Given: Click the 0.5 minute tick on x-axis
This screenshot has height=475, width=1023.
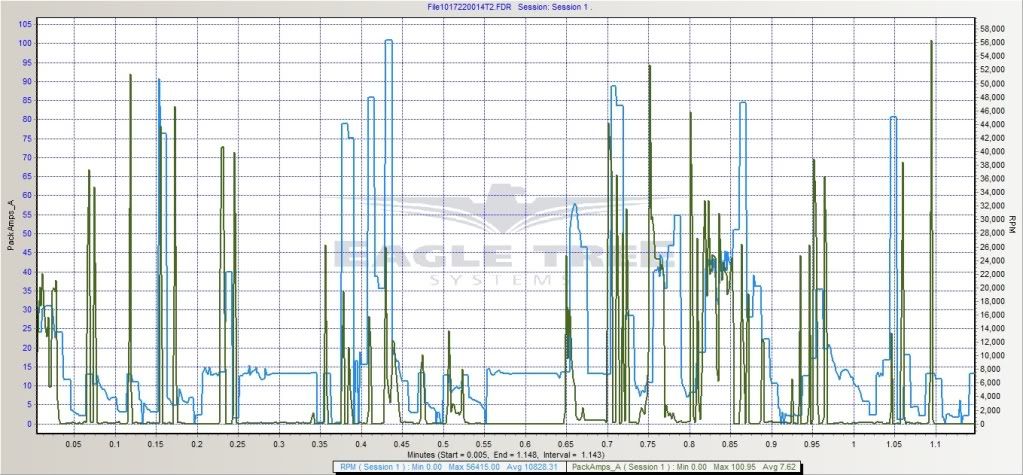Looking at the screenshot, I should pos(442,441).
